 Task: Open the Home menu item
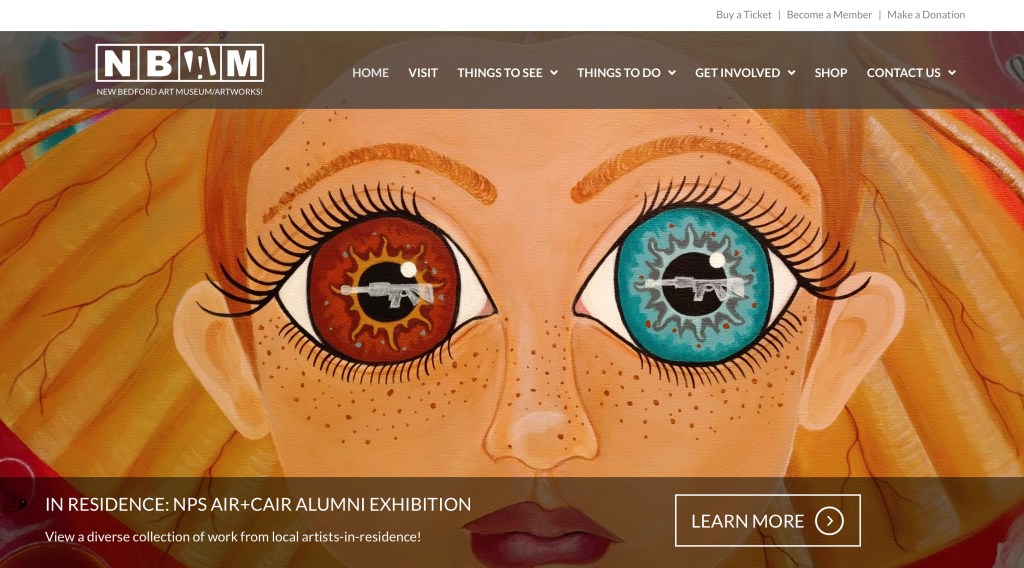point(370,72)
